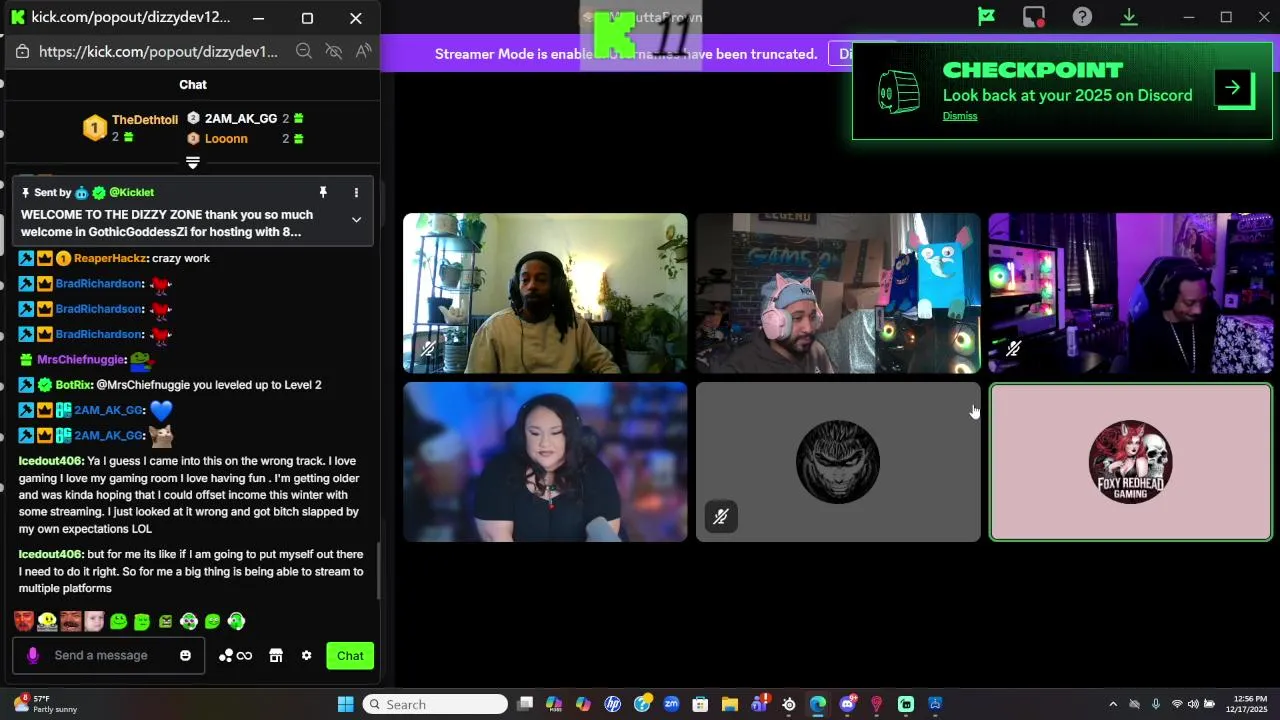Click MrsChiefnuggie username in chat
The height and width of the screenshot is (720, 1280).
pos(81,360)
